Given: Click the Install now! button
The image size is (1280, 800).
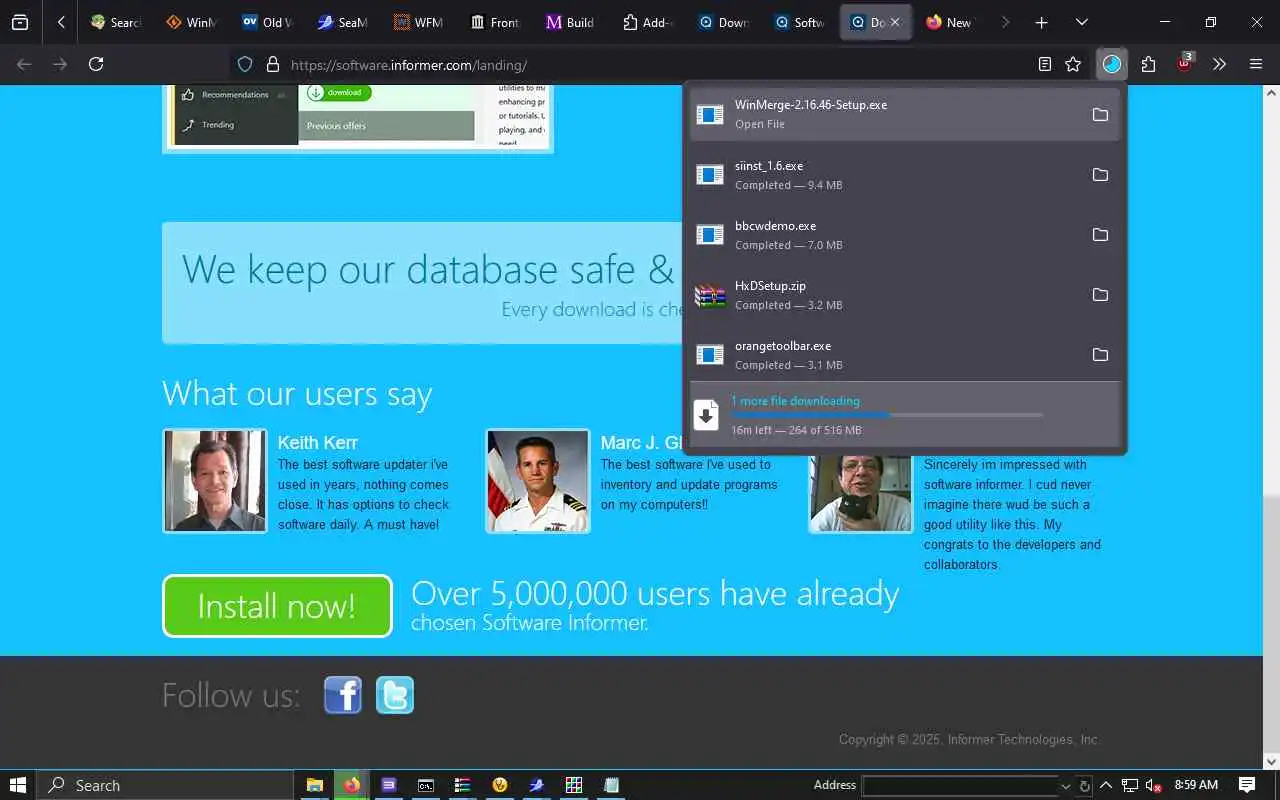Looking at the screenshot, I should (x=277, y=606).
